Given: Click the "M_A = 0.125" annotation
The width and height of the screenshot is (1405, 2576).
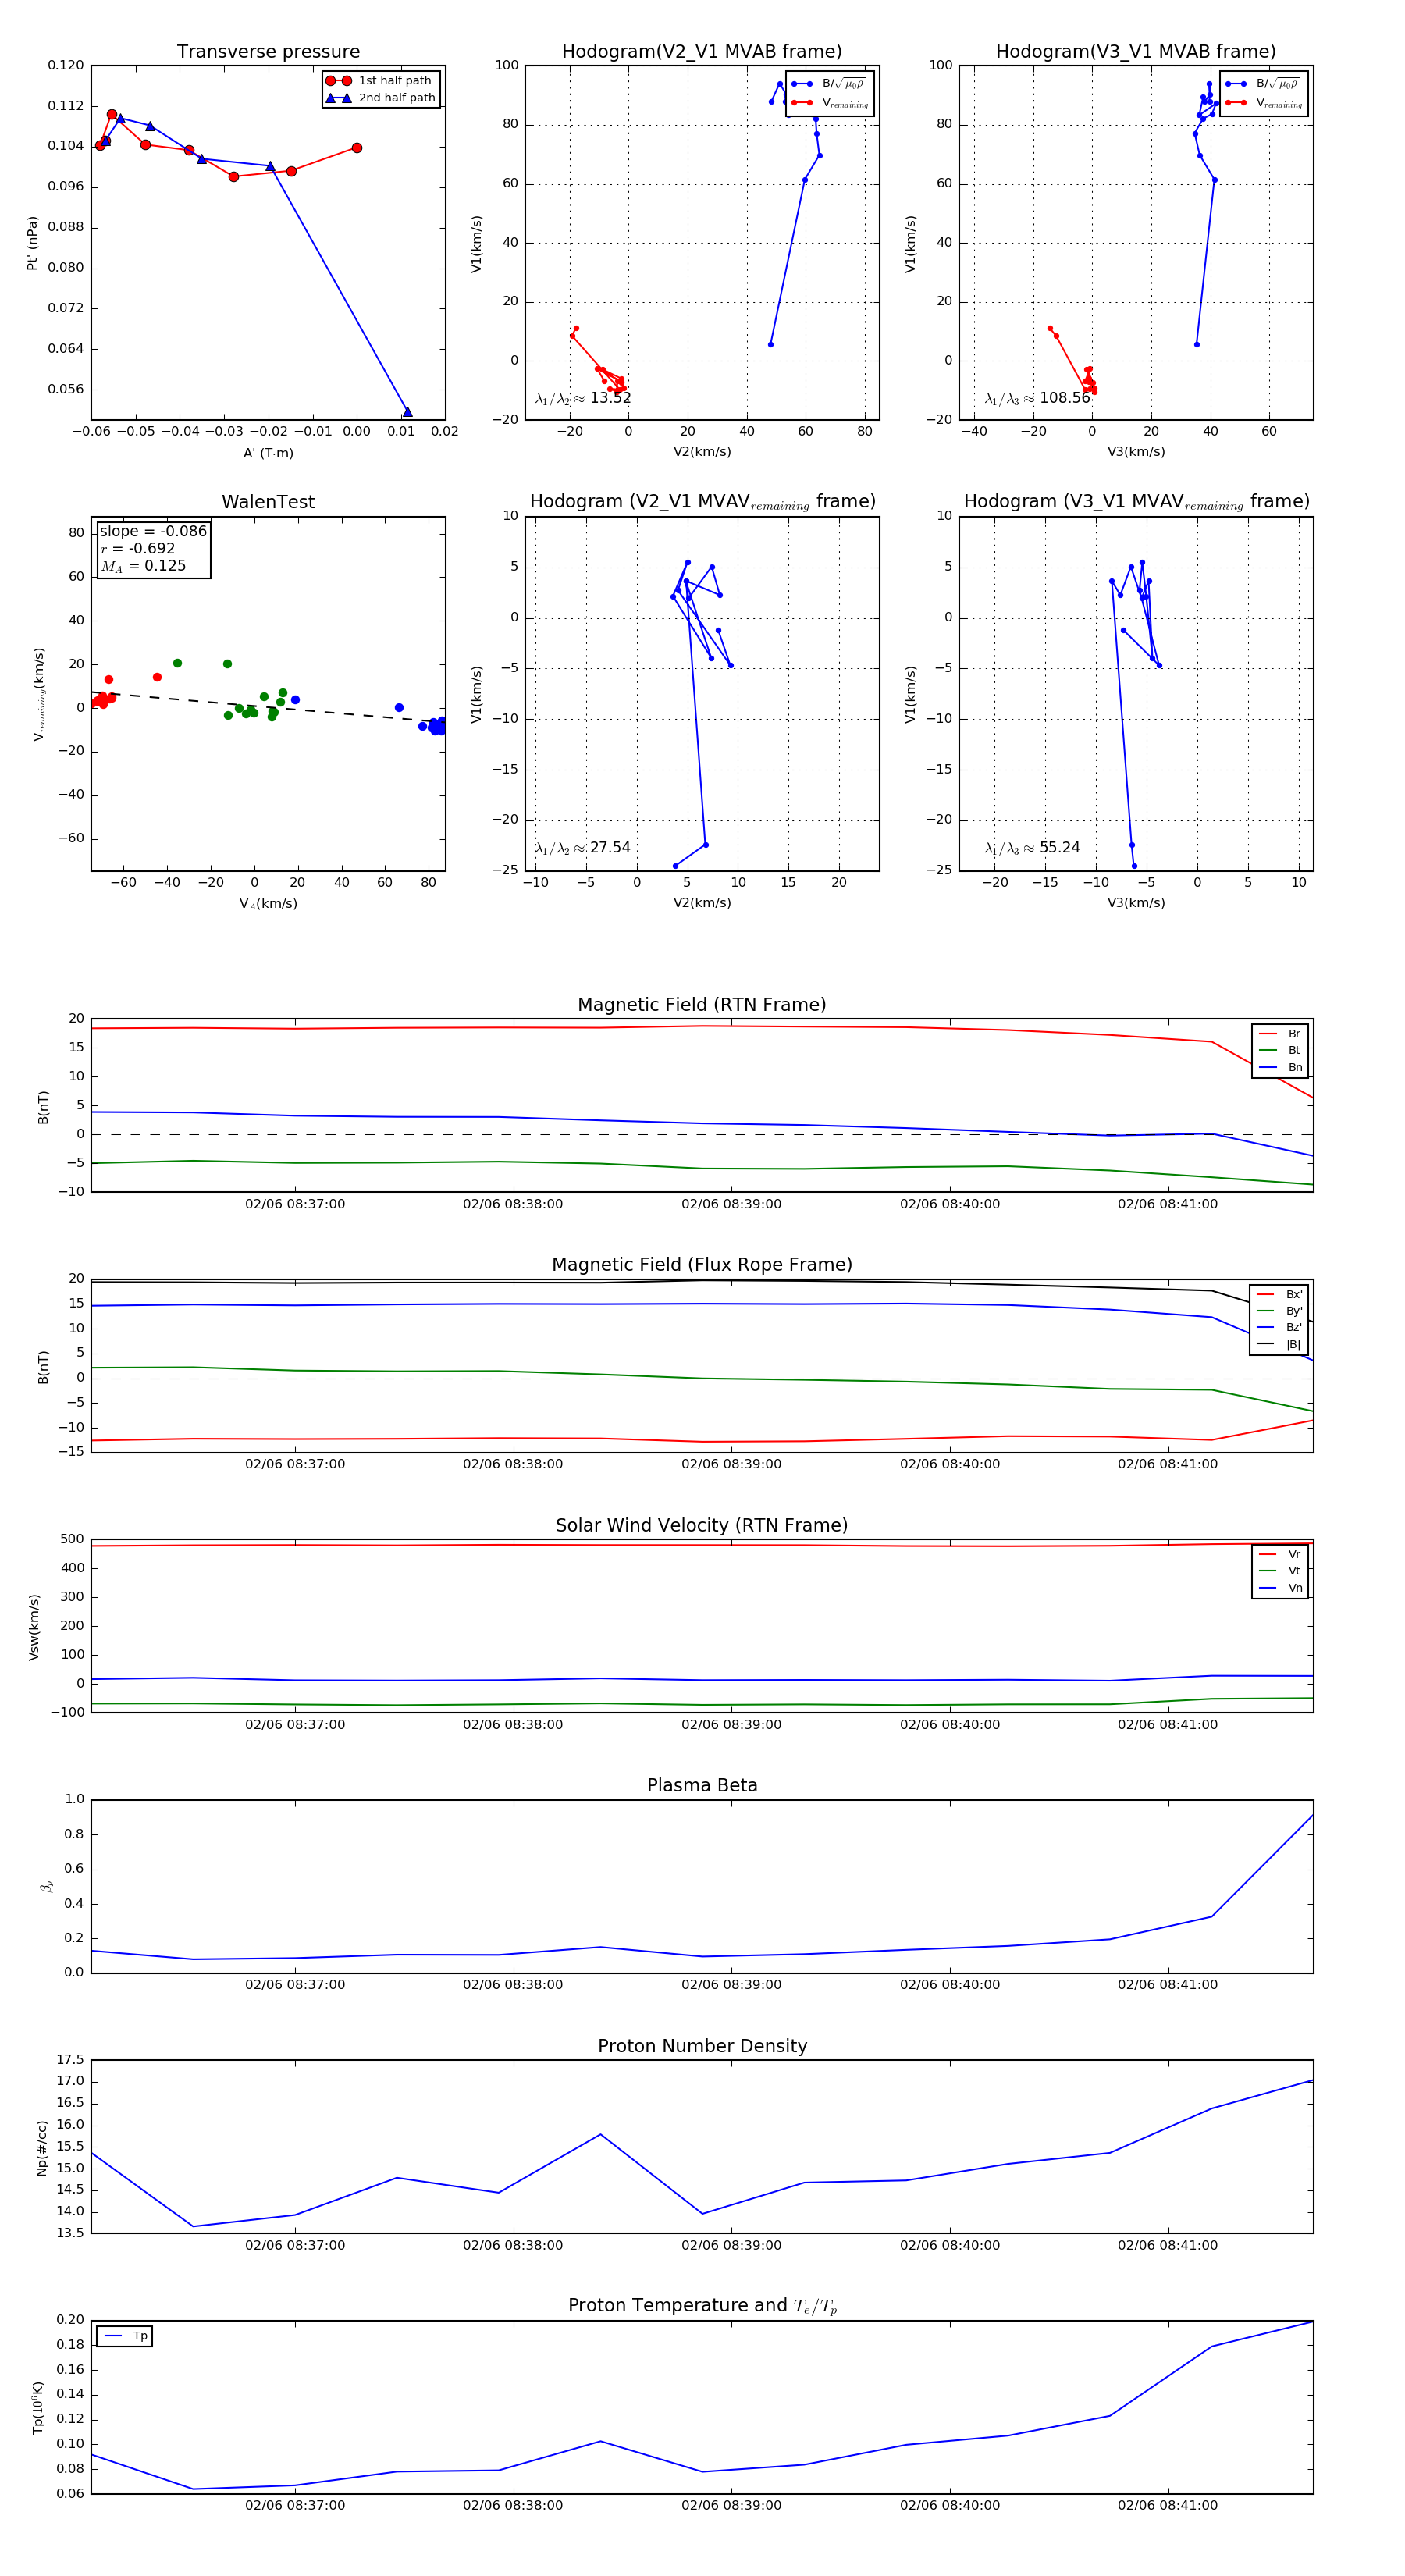Looking at the screenshot, I should point(143,566).
